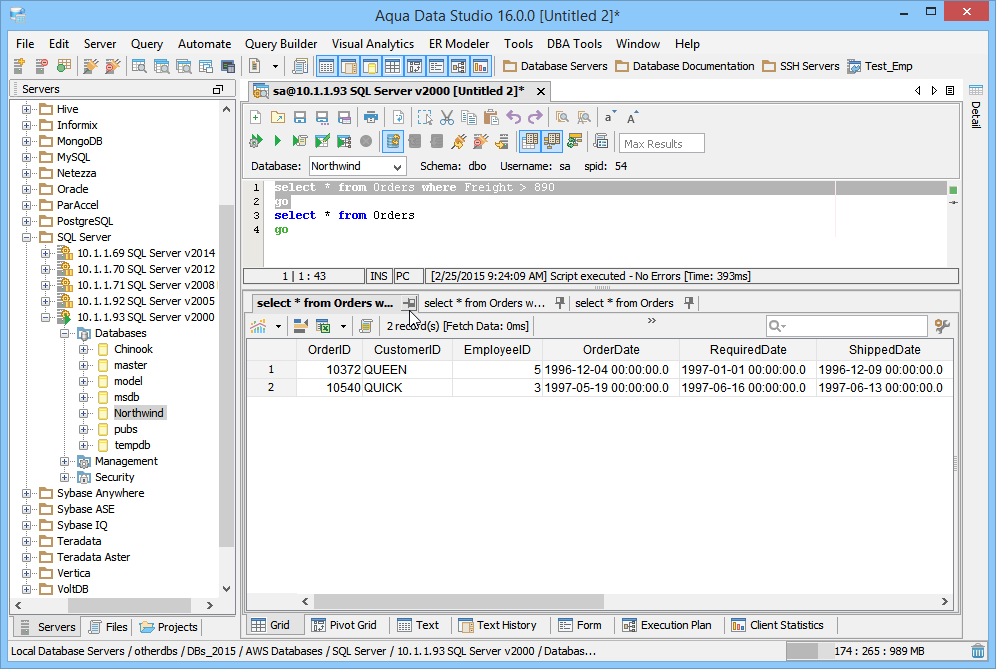Close the sa@10.1.1.93 query tab
The height and width of the screenshot is (669, 996).
[x=541, y=91]
